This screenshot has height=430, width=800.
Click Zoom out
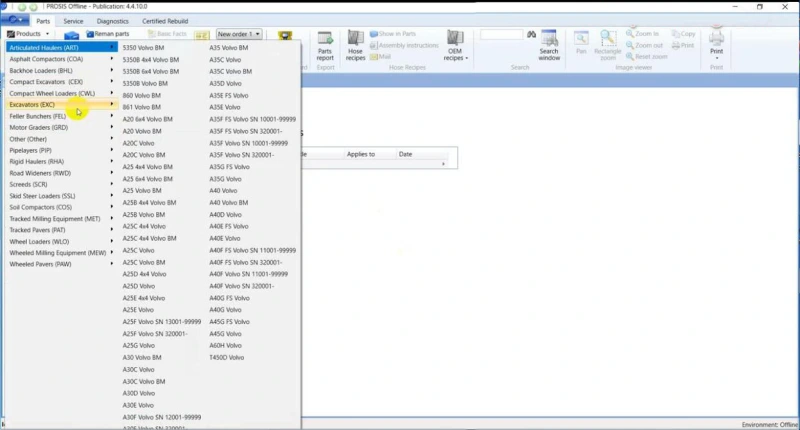tap(644, 45)
